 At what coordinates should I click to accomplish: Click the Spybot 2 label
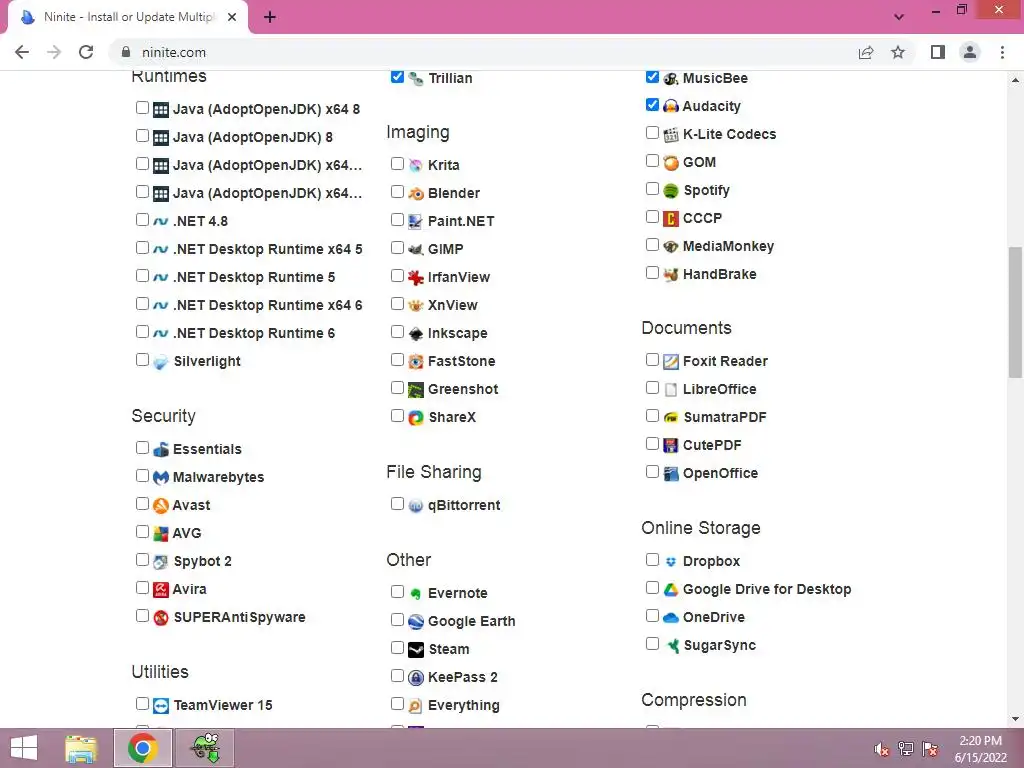point(202,562)
